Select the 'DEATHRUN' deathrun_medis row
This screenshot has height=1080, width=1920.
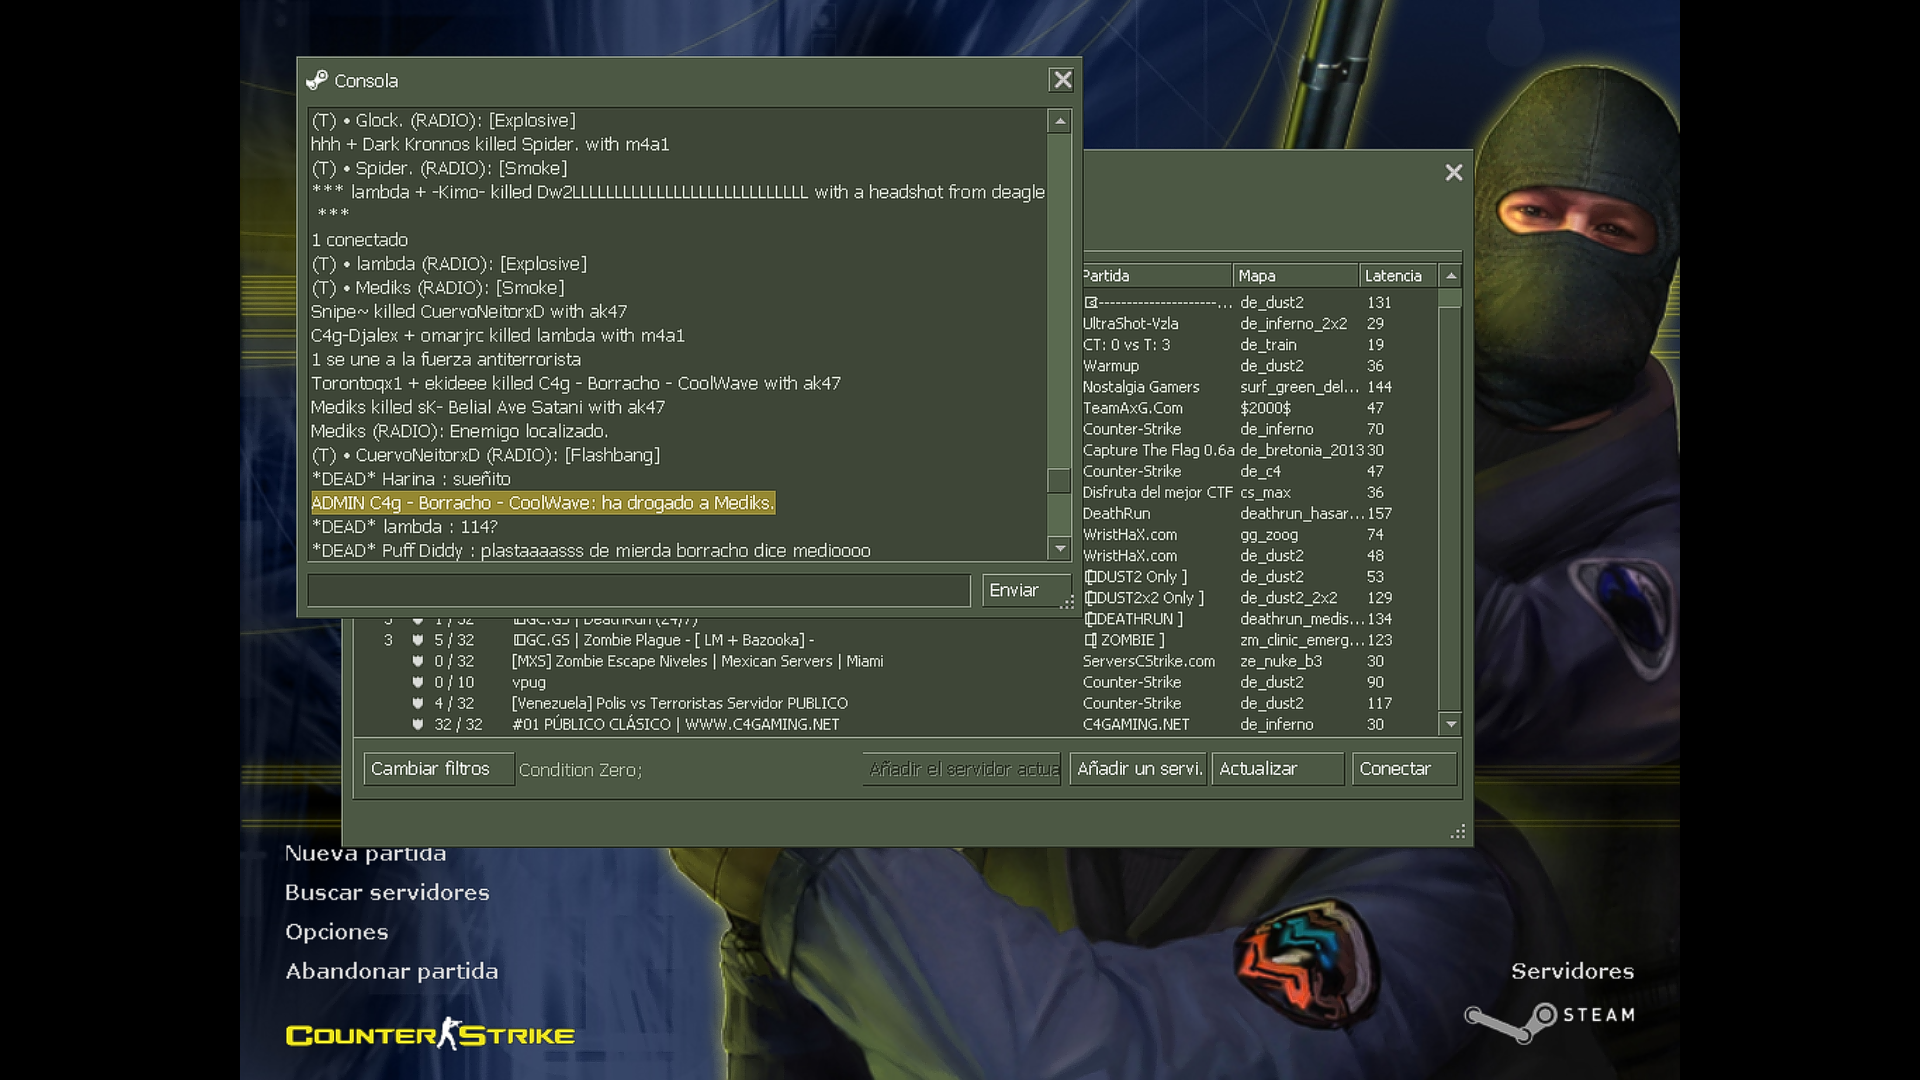point(1260,619)
